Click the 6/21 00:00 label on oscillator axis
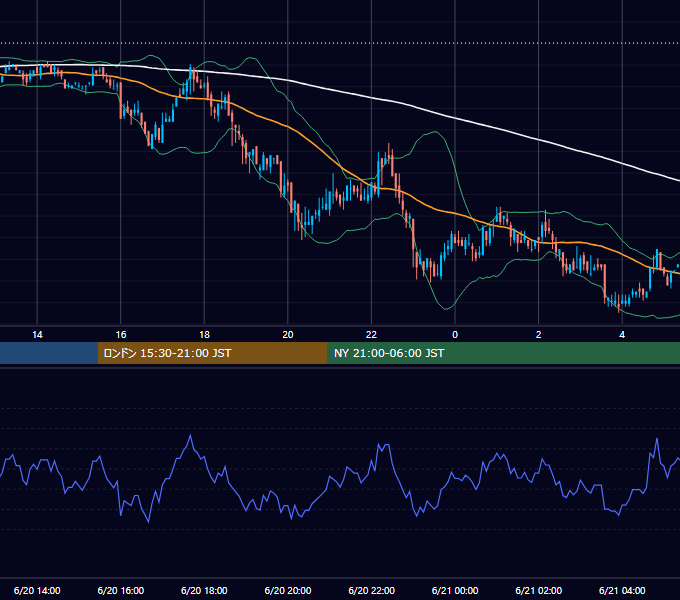Viewport: 680px width, 600px height. tap(455, 590)
